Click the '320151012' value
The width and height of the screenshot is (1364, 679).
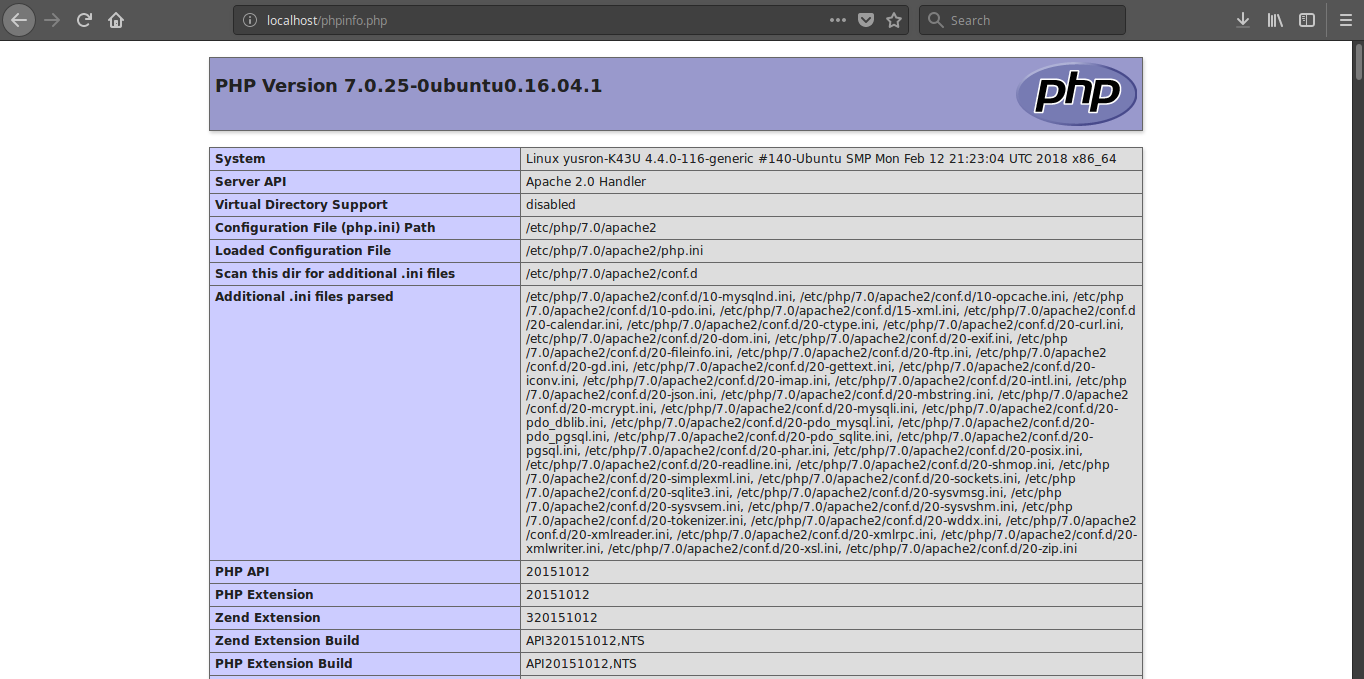click(x=562, y=618)
